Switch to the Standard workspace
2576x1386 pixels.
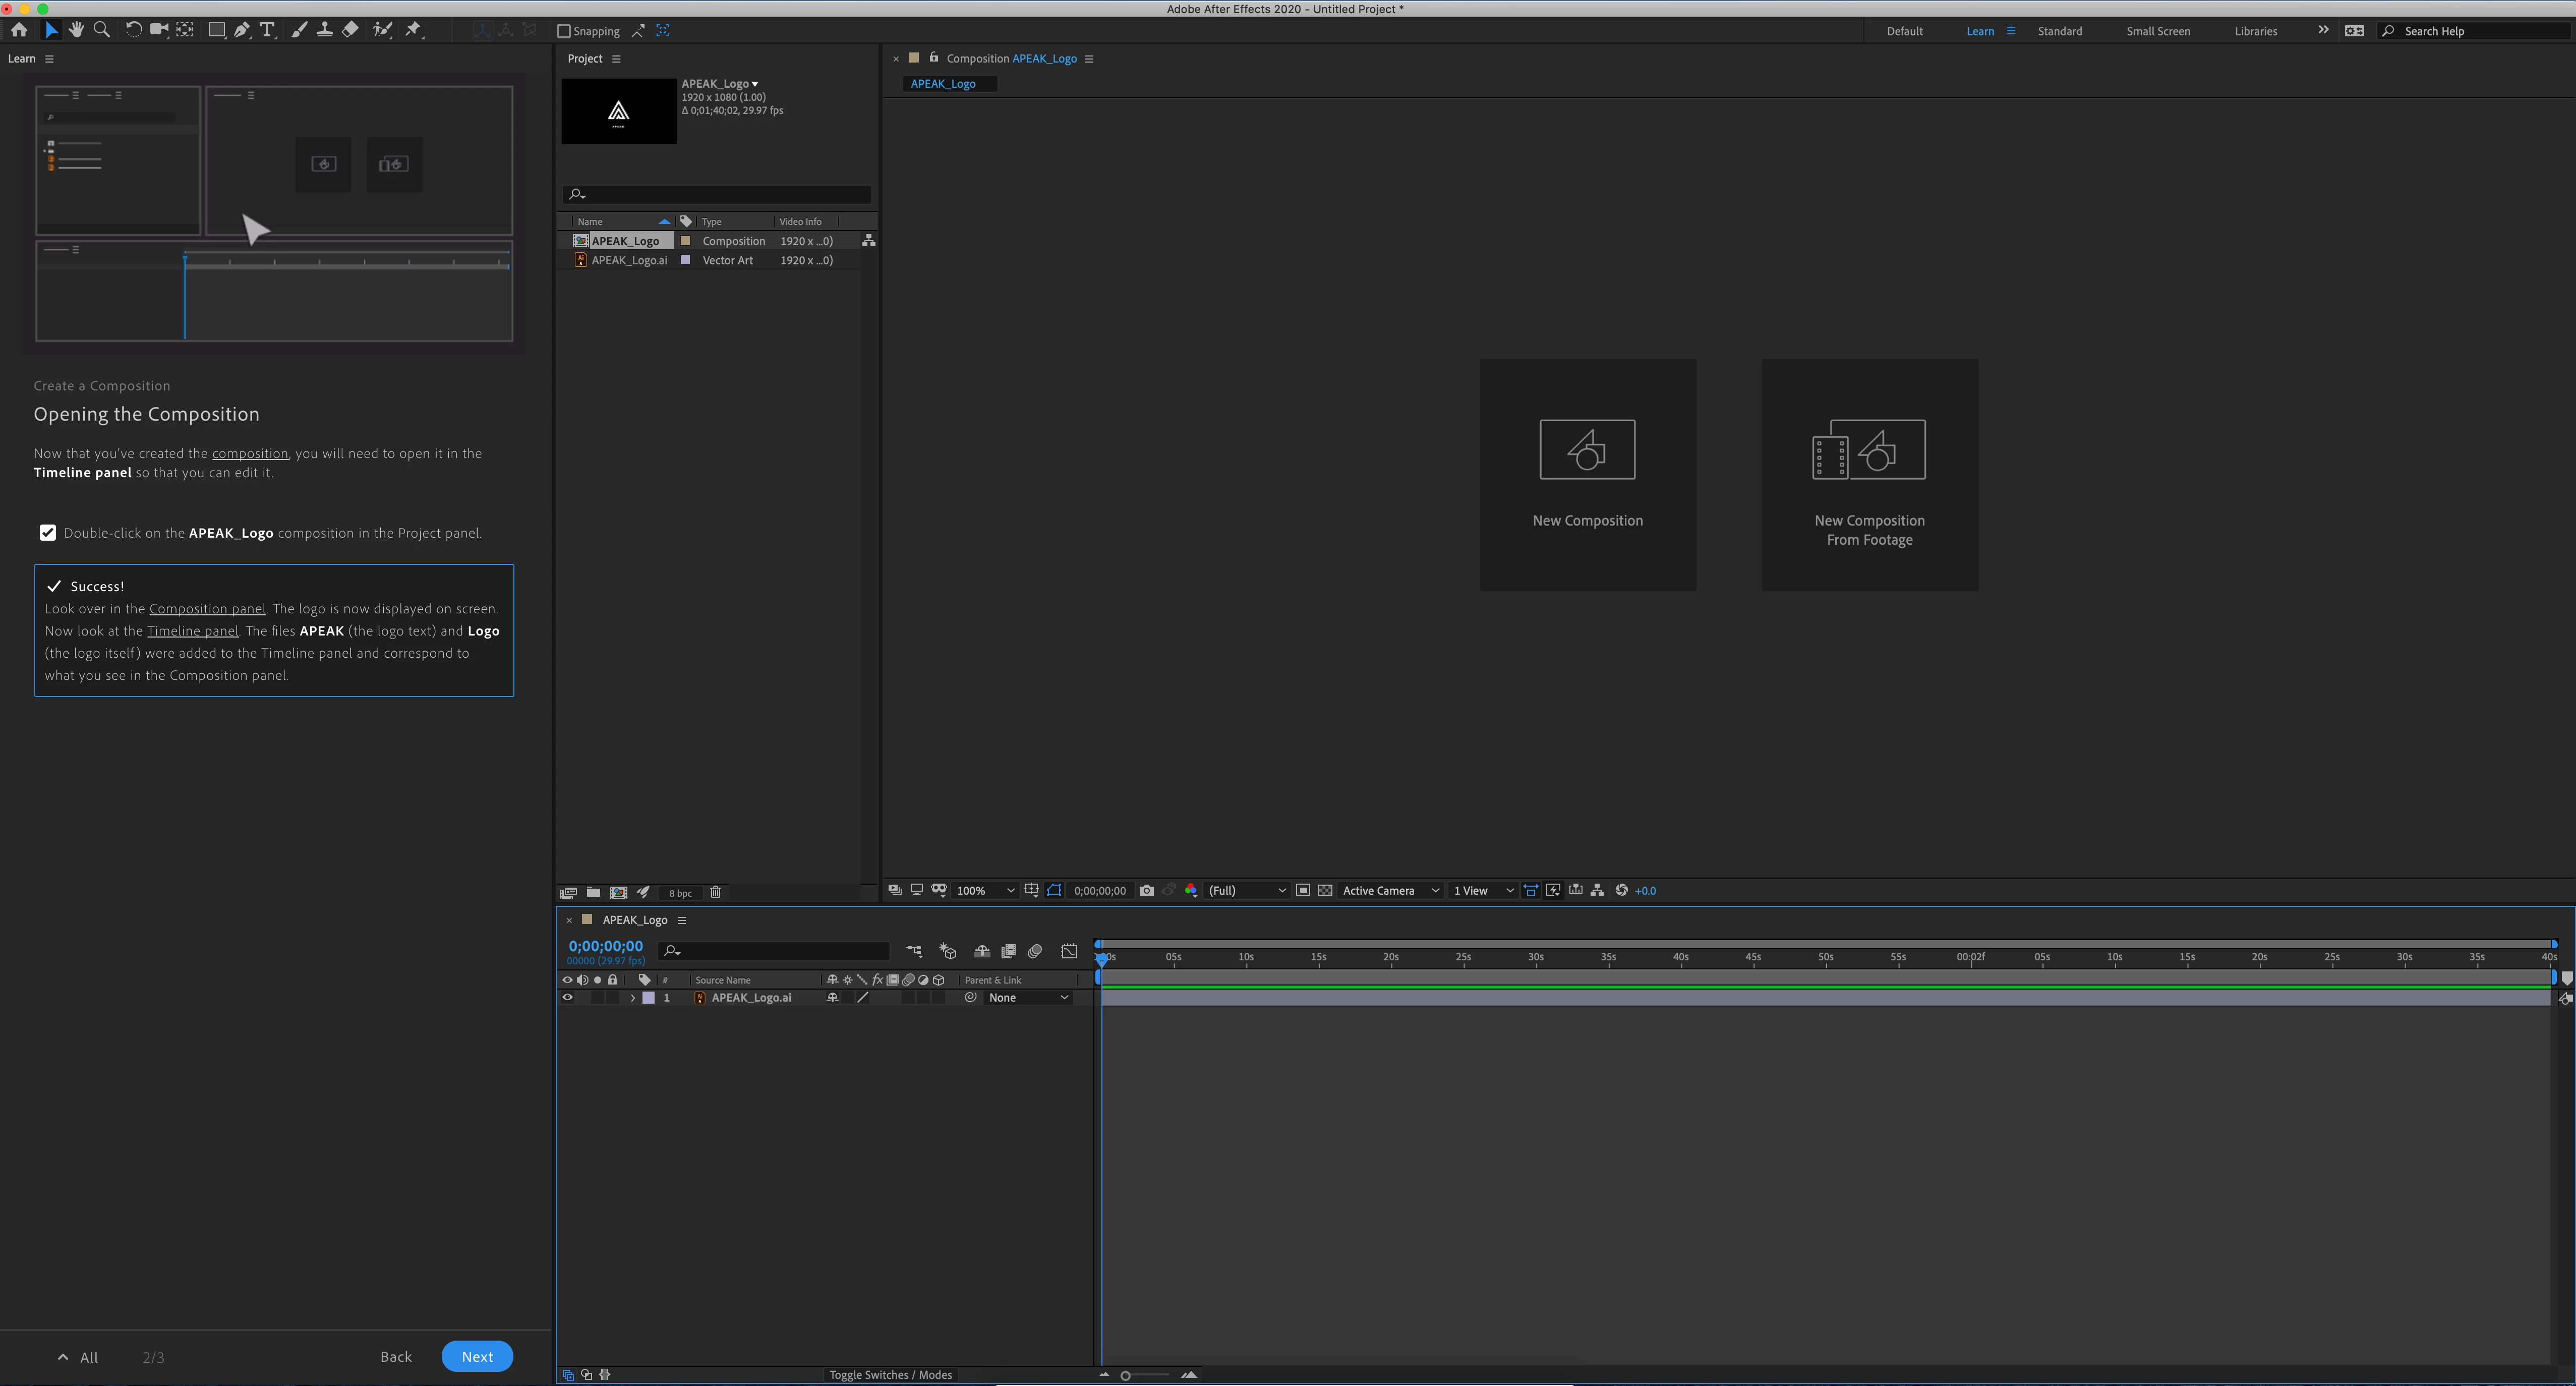pyautogui.click(x=2059, y=31)
